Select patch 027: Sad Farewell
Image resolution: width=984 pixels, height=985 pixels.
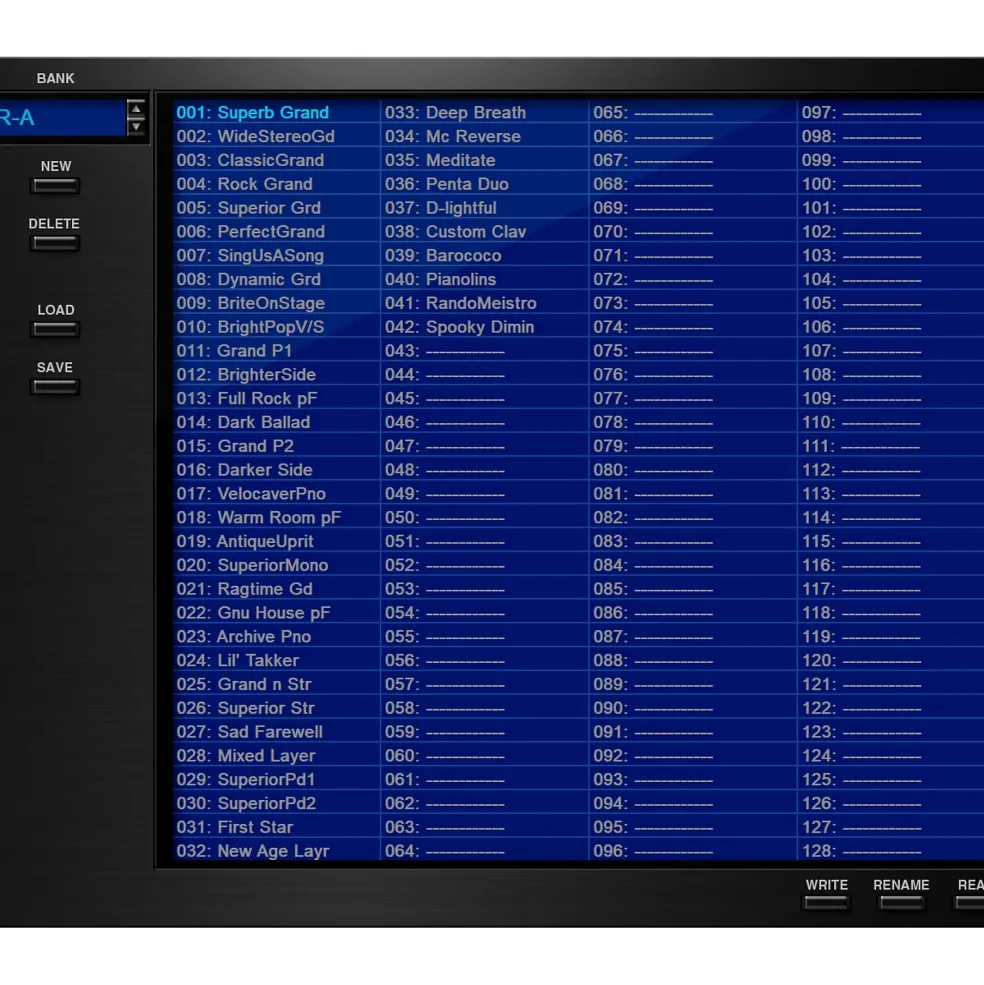click(x=276, y=732)
